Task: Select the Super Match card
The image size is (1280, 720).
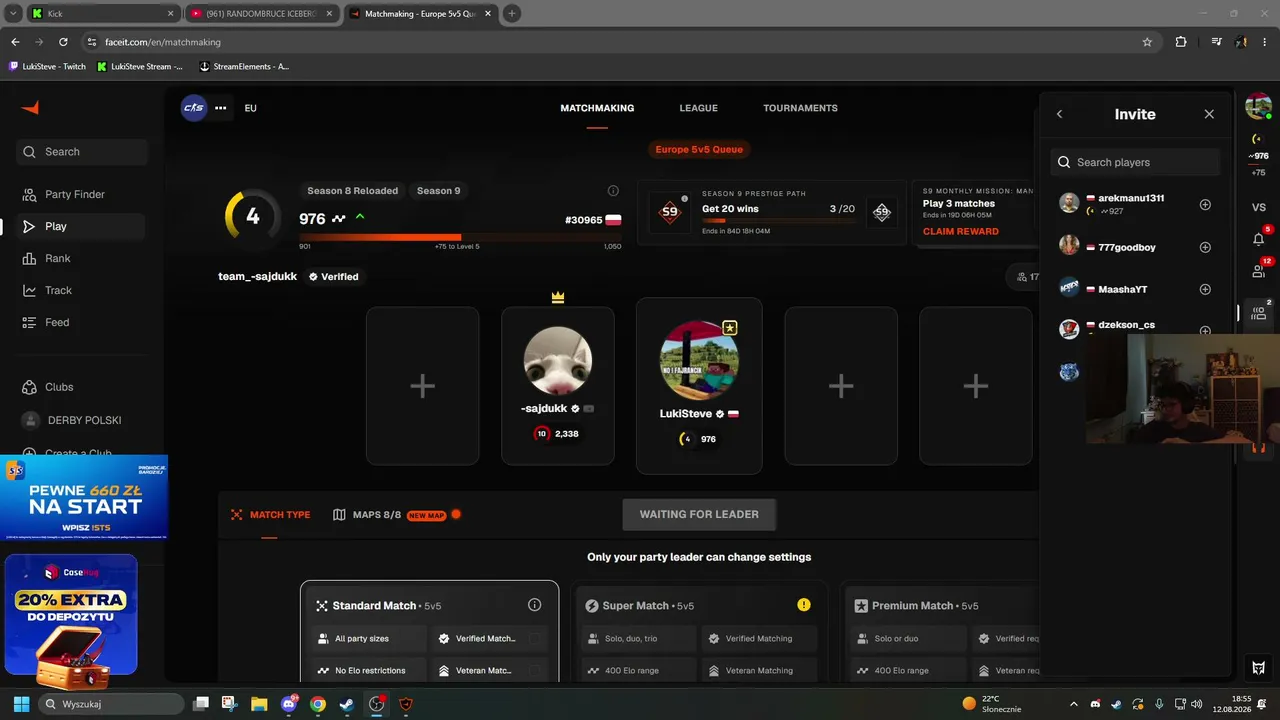Action: point(699,631)
